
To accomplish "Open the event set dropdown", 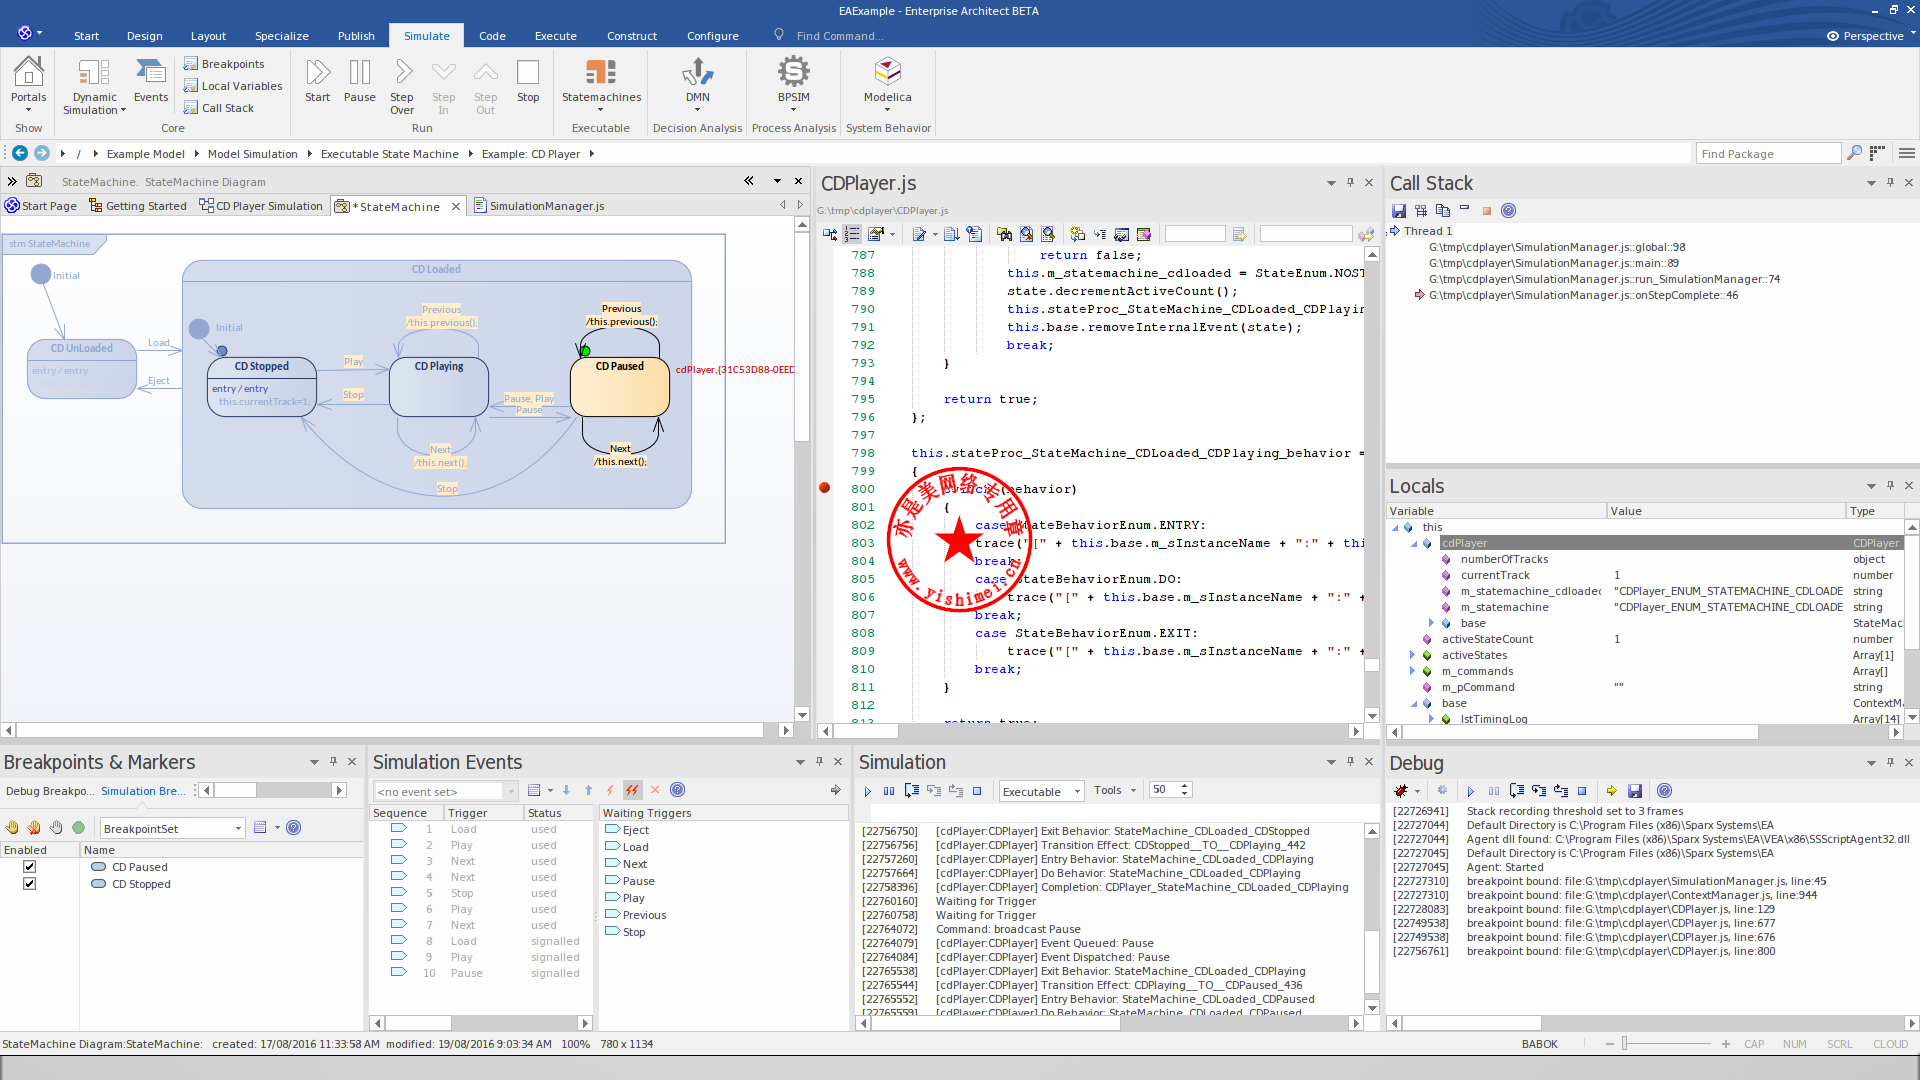I will [511, 791].
